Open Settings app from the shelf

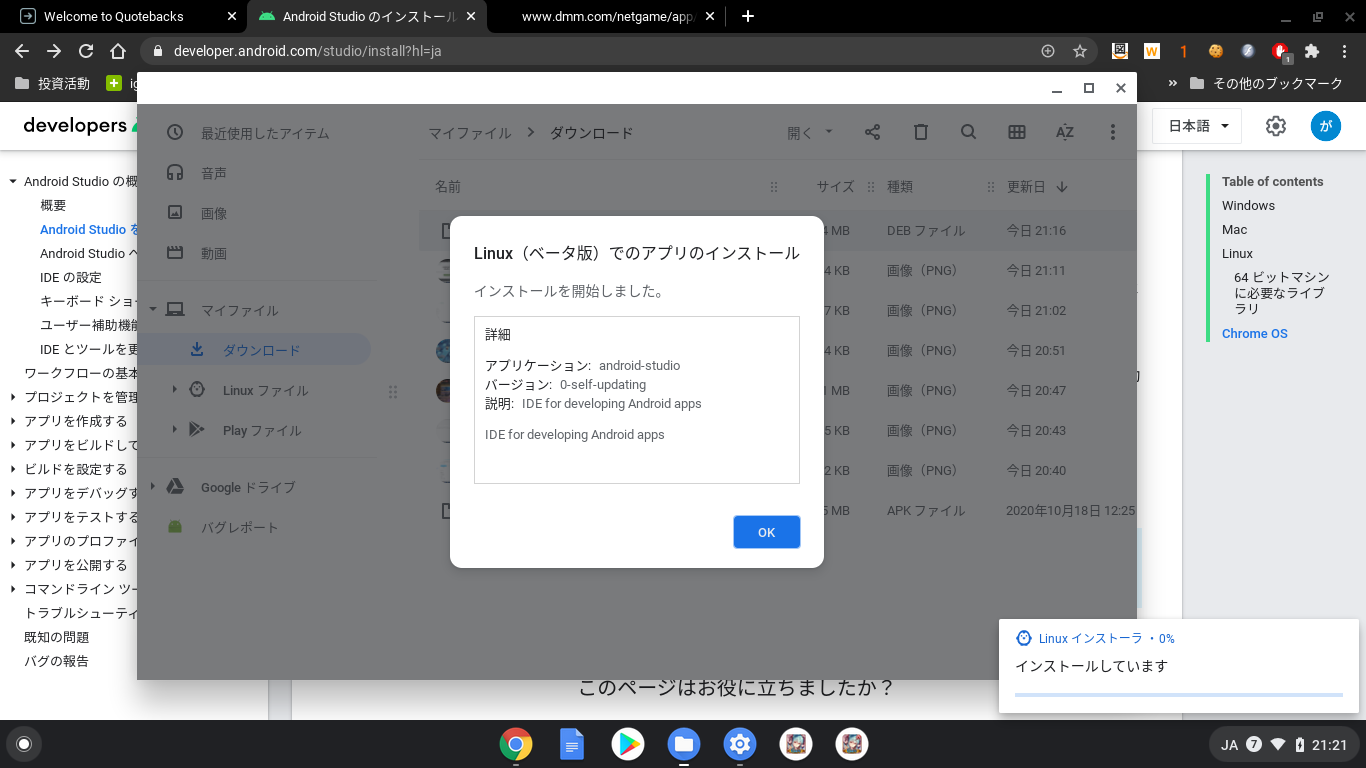pos(740,744)
